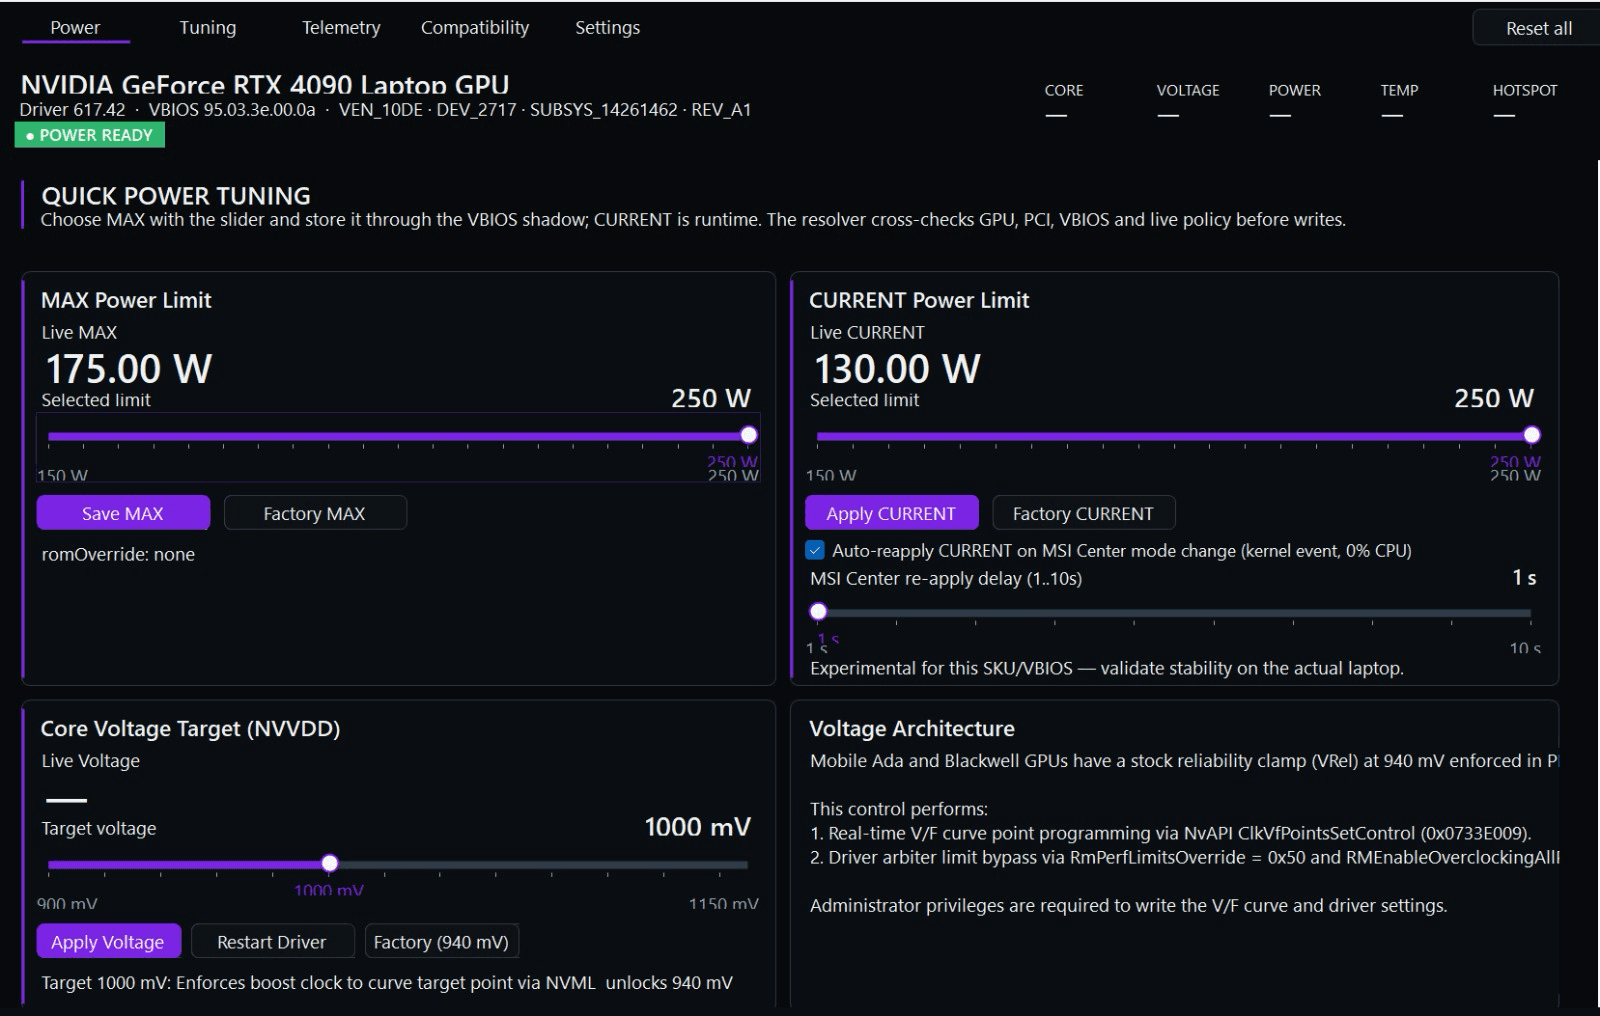Viewport: 1600px width, 1016px height.
Task: Click the VOLTAGE readout in header
Action: [1188, 101]
